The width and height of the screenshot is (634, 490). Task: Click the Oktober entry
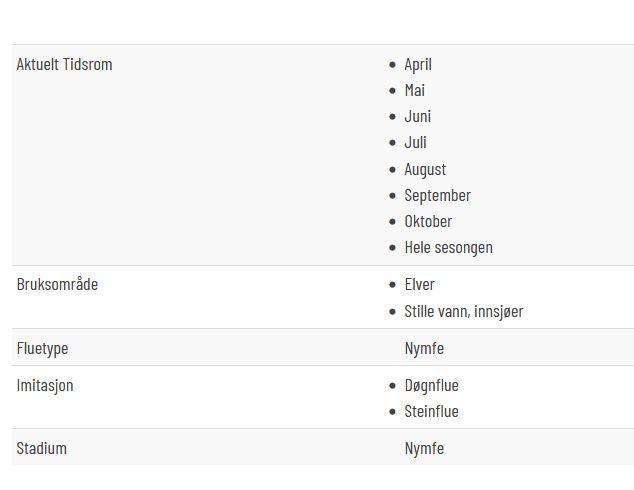tap(428, 222)
